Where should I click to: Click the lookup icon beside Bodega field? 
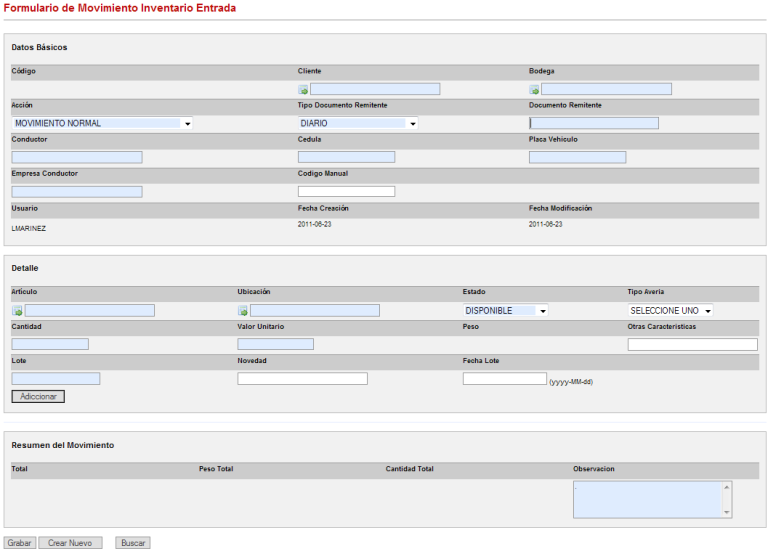click(x=534, y=90)
